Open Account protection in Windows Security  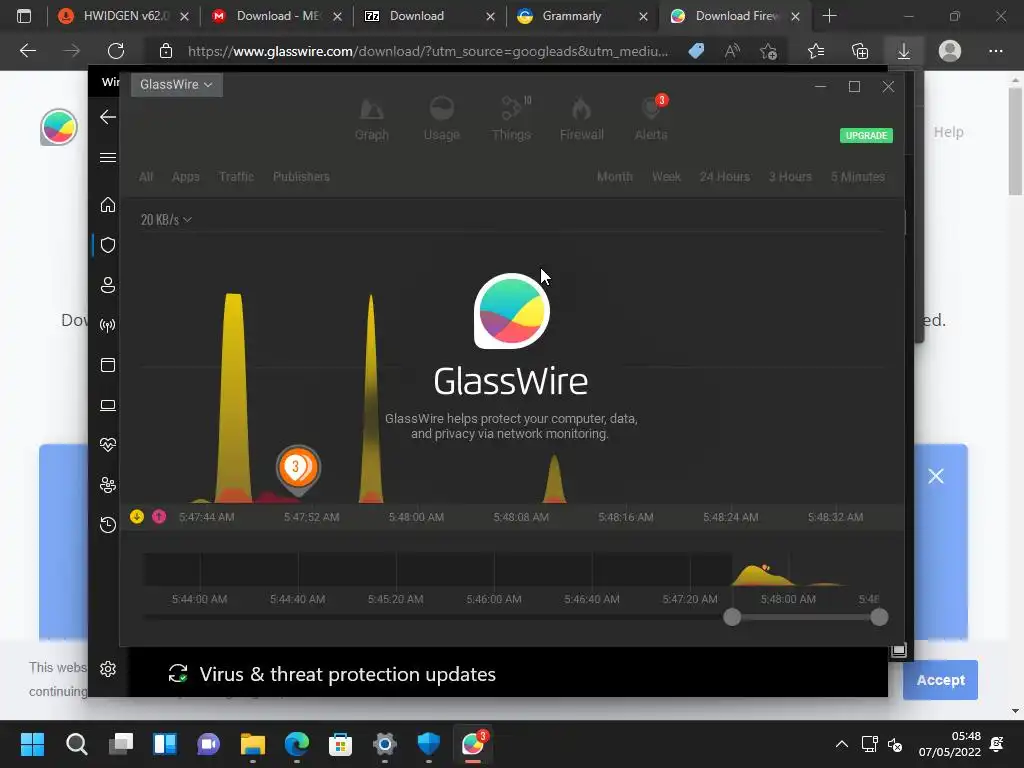108,285
